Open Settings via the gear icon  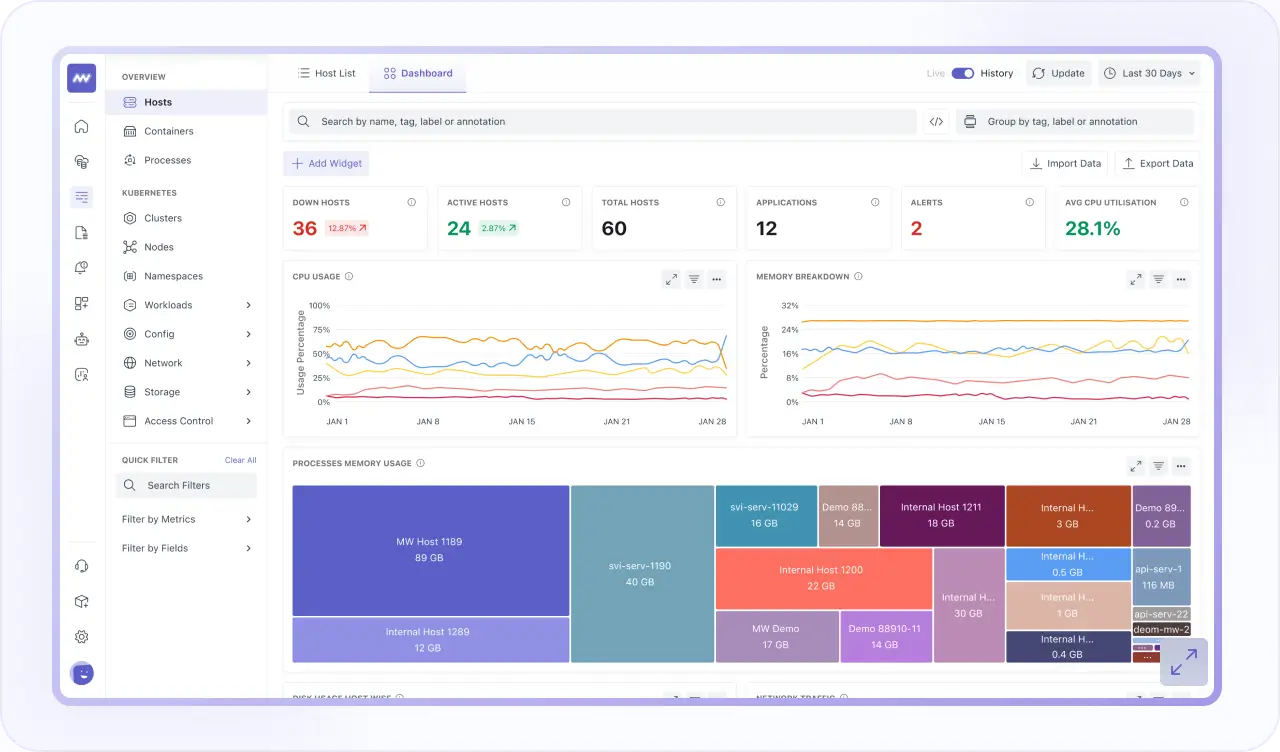point(81,636)
